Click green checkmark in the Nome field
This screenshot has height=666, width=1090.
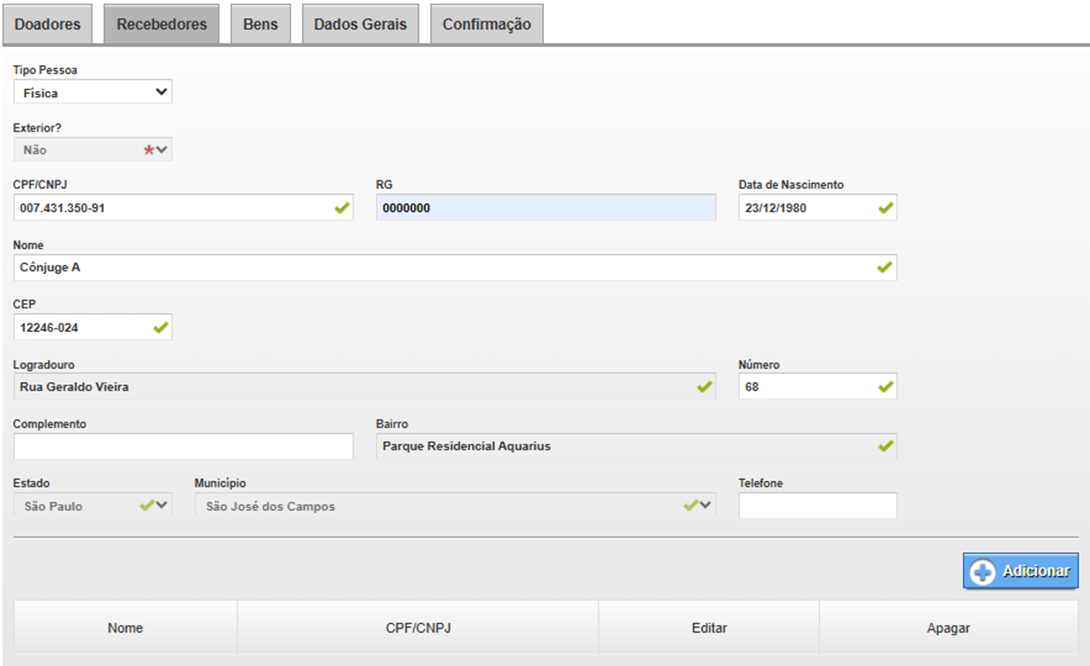coord(885,268)
